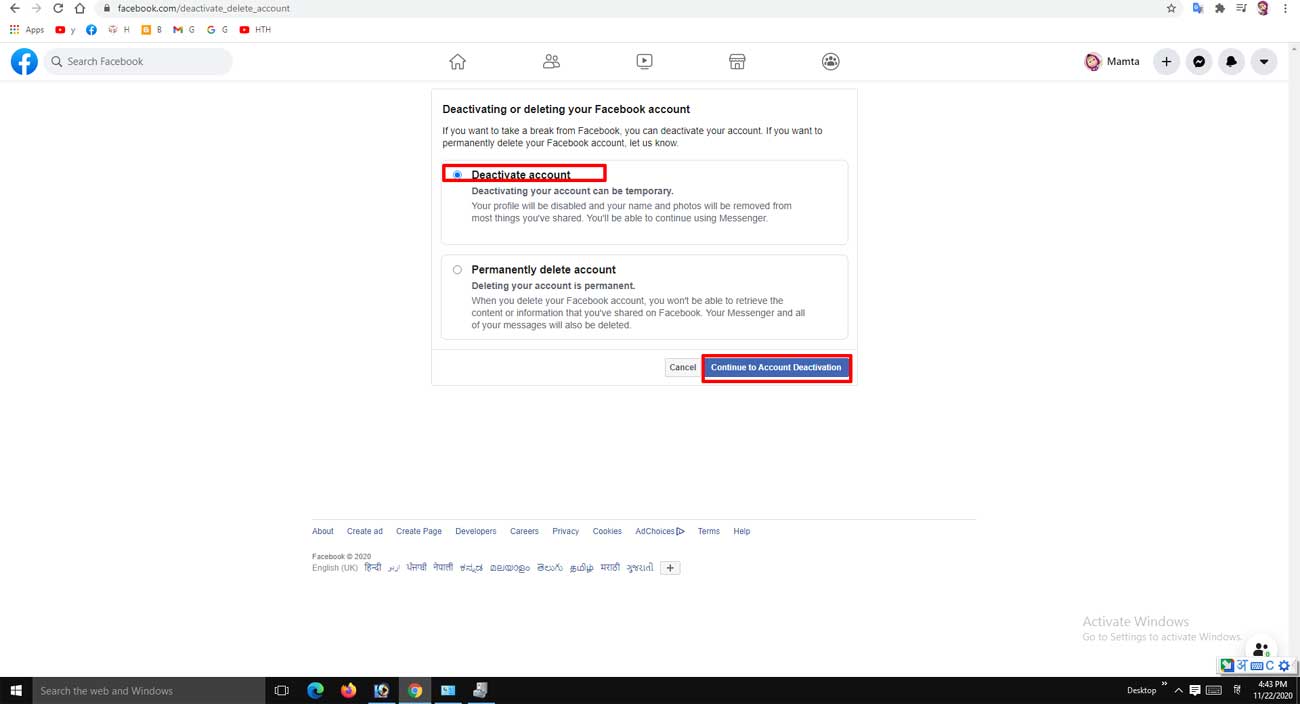Open Task View taskbar icon

pyautogui.click(x=281, y=690)
